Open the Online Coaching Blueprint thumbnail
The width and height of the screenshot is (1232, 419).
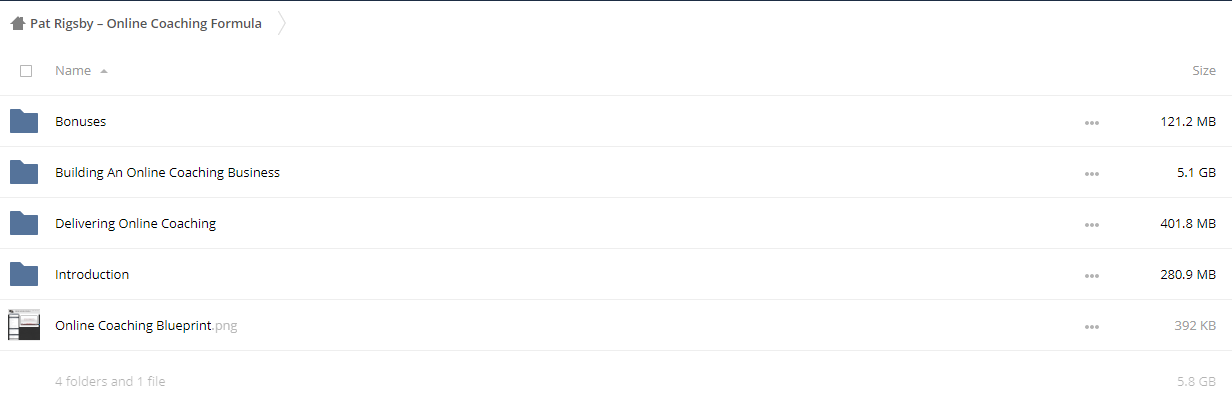click(x=24, y=325)
